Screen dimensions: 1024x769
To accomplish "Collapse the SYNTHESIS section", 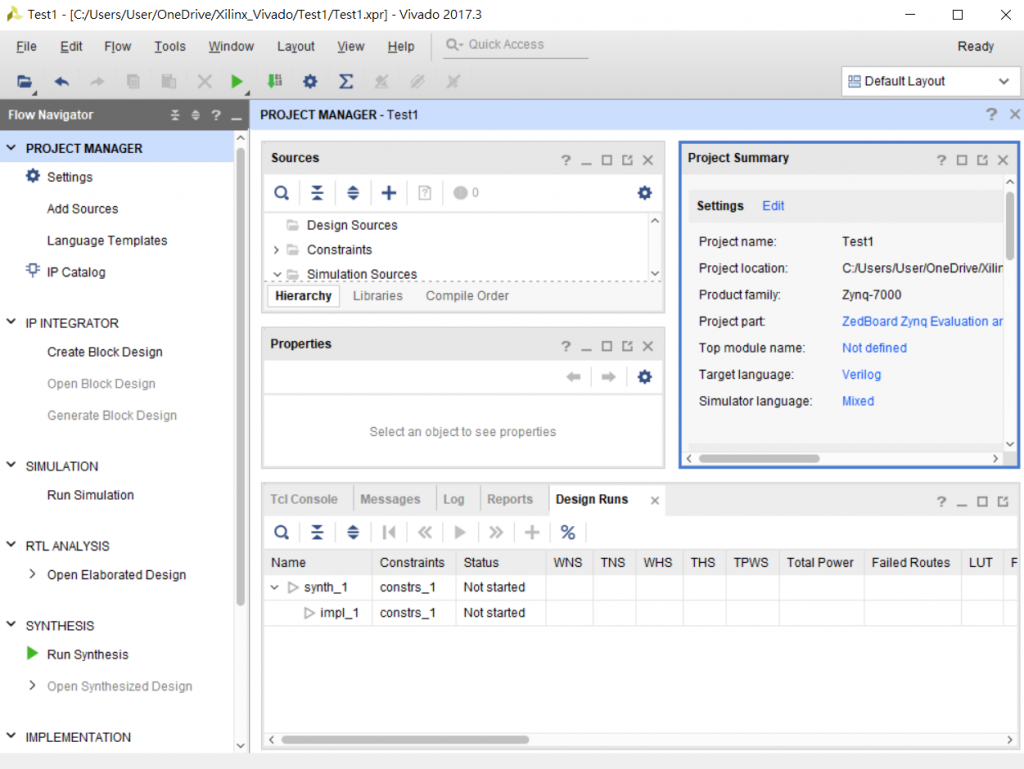I will (11, 625).
